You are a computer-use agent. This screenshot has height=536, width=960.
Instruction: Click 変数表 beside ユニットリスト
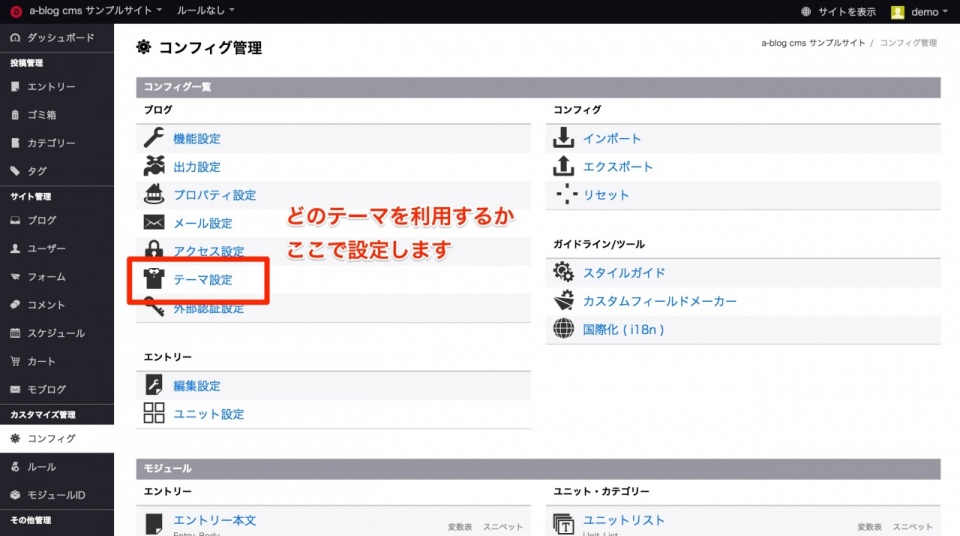point(869,527)
